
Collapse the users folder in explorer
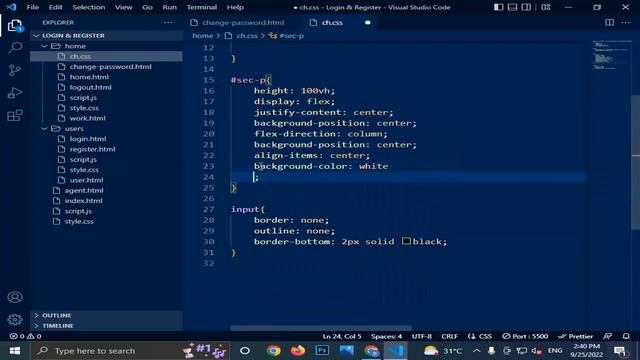(x=106, y=129)
